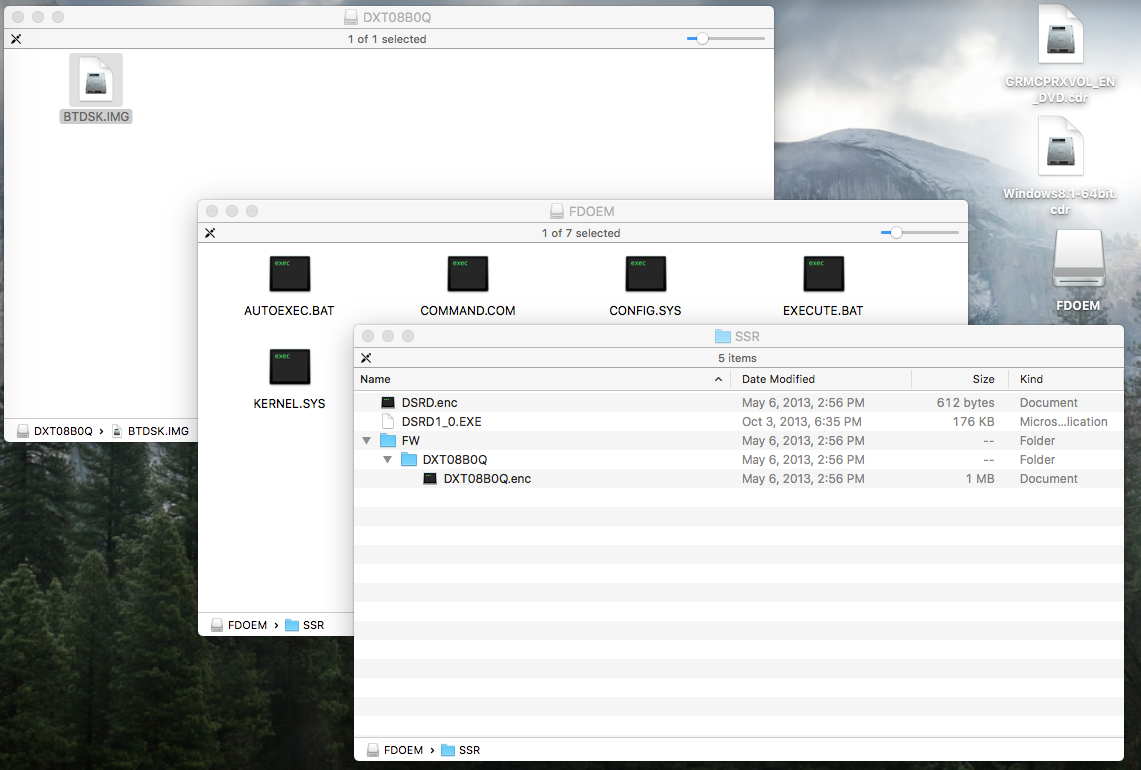Click the BTDSK.IMG file icon in path bar
The width and height of the screenshot is (1141, 770).
[117, 431]
